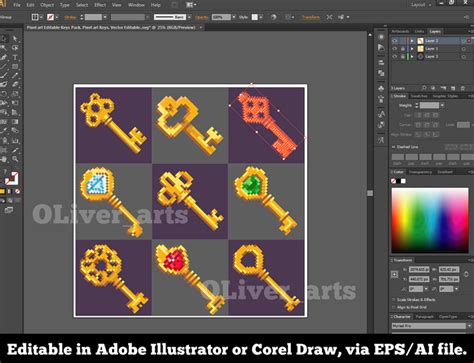474x363 pixels.
Task: Click Make Clipping Mask icon in the Layers panel
Action: (x=433, y=88)
